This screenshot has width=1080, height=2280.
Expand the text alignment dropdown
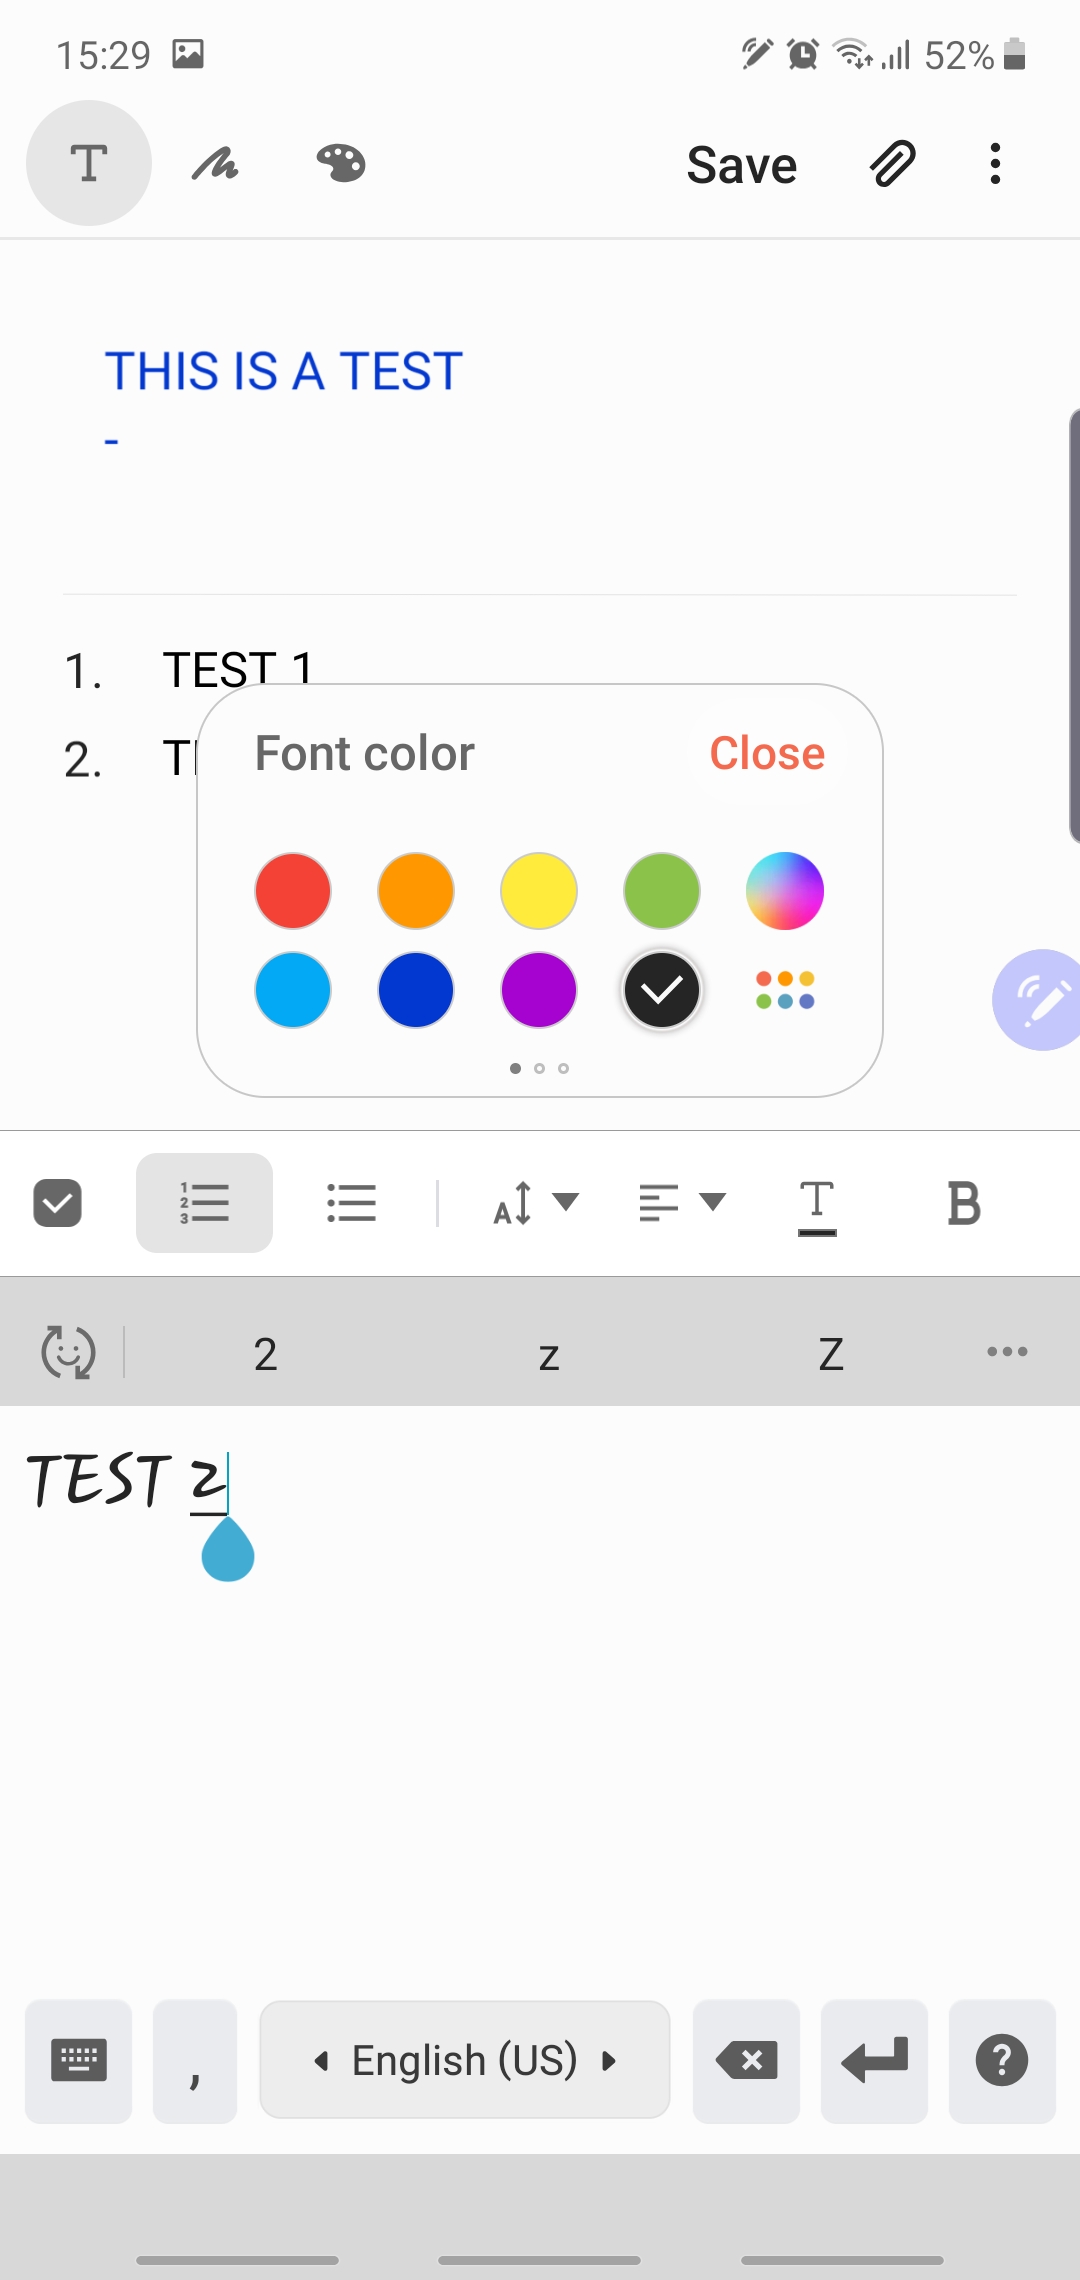point(682,1202)
